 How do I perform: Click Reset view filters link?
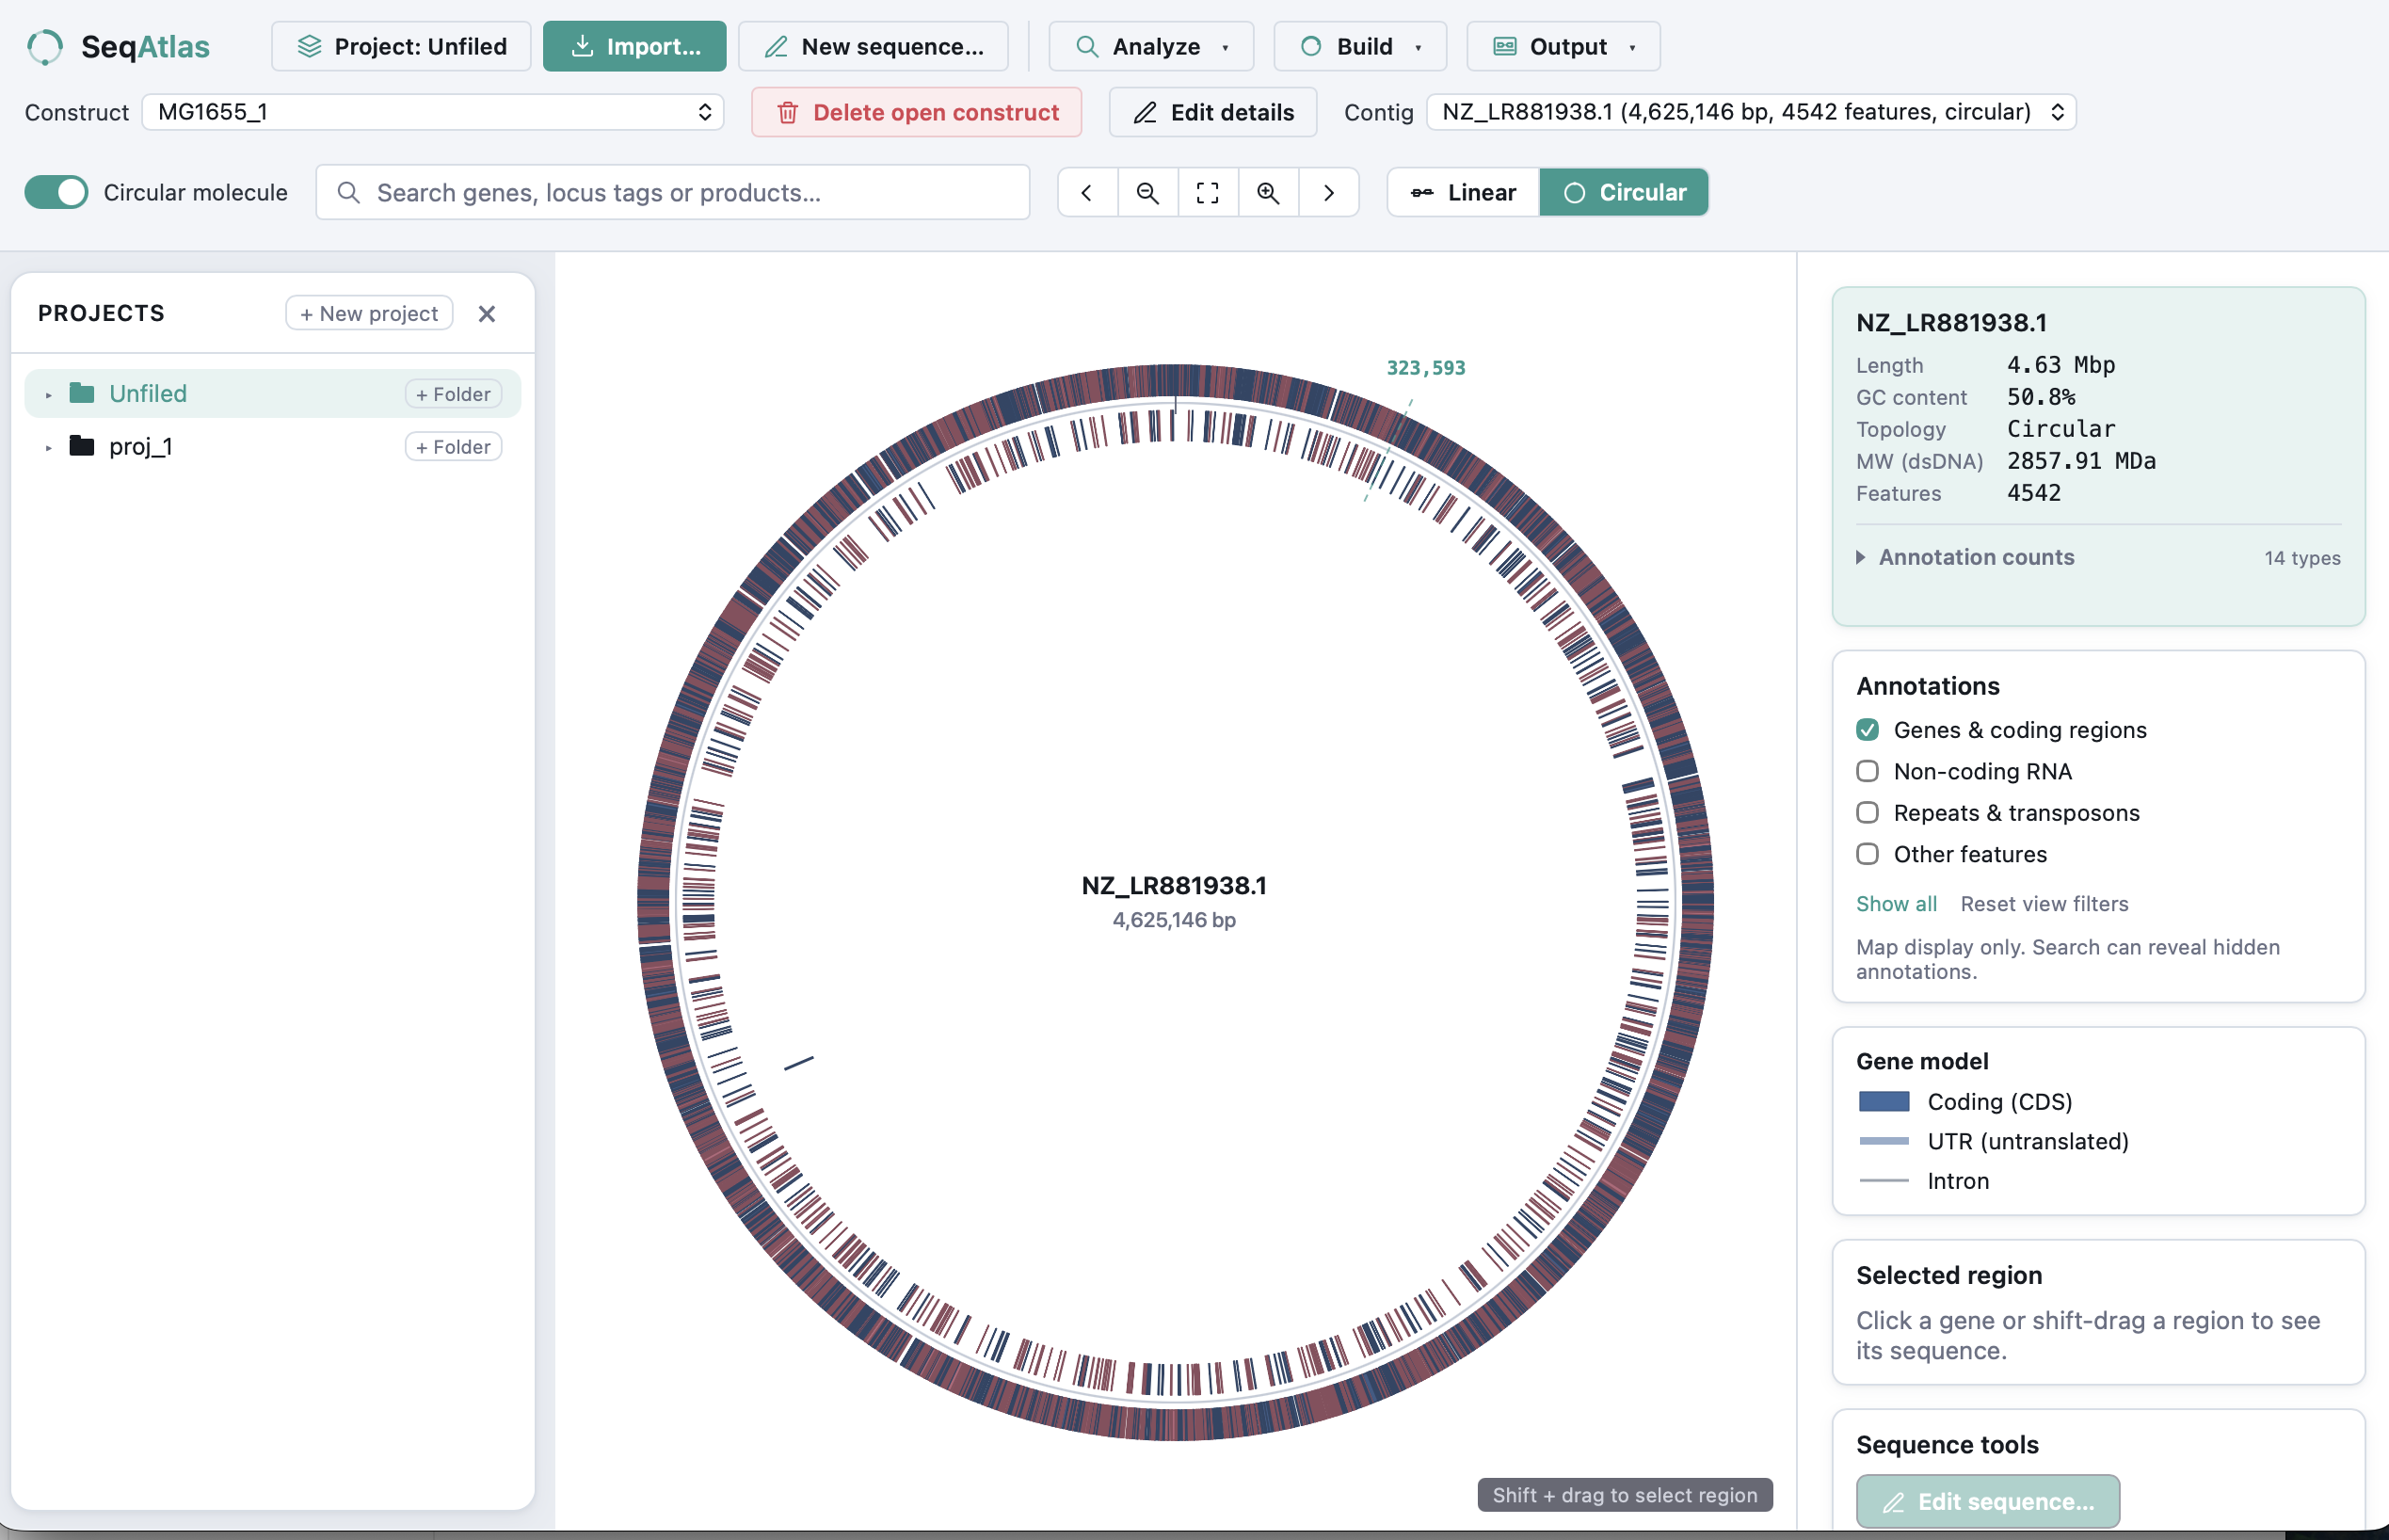(2044, 904)
